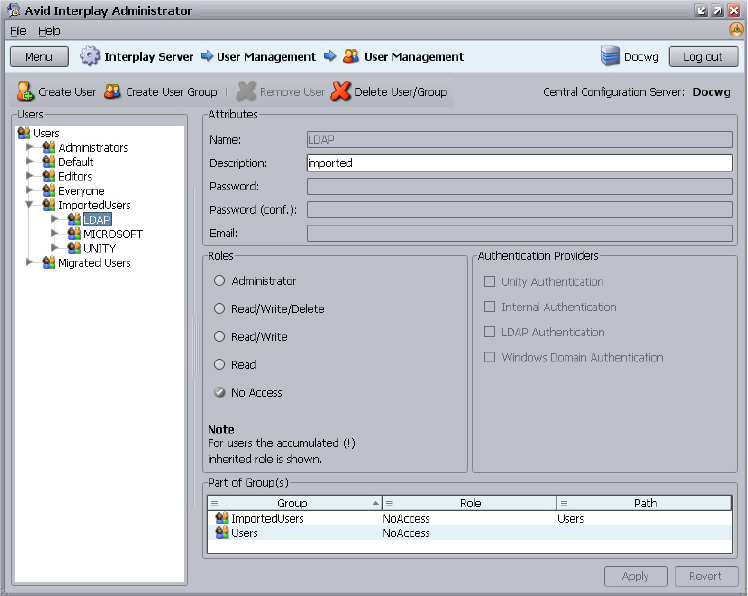
Task: Click the Email input field
Action: (519, 233)
